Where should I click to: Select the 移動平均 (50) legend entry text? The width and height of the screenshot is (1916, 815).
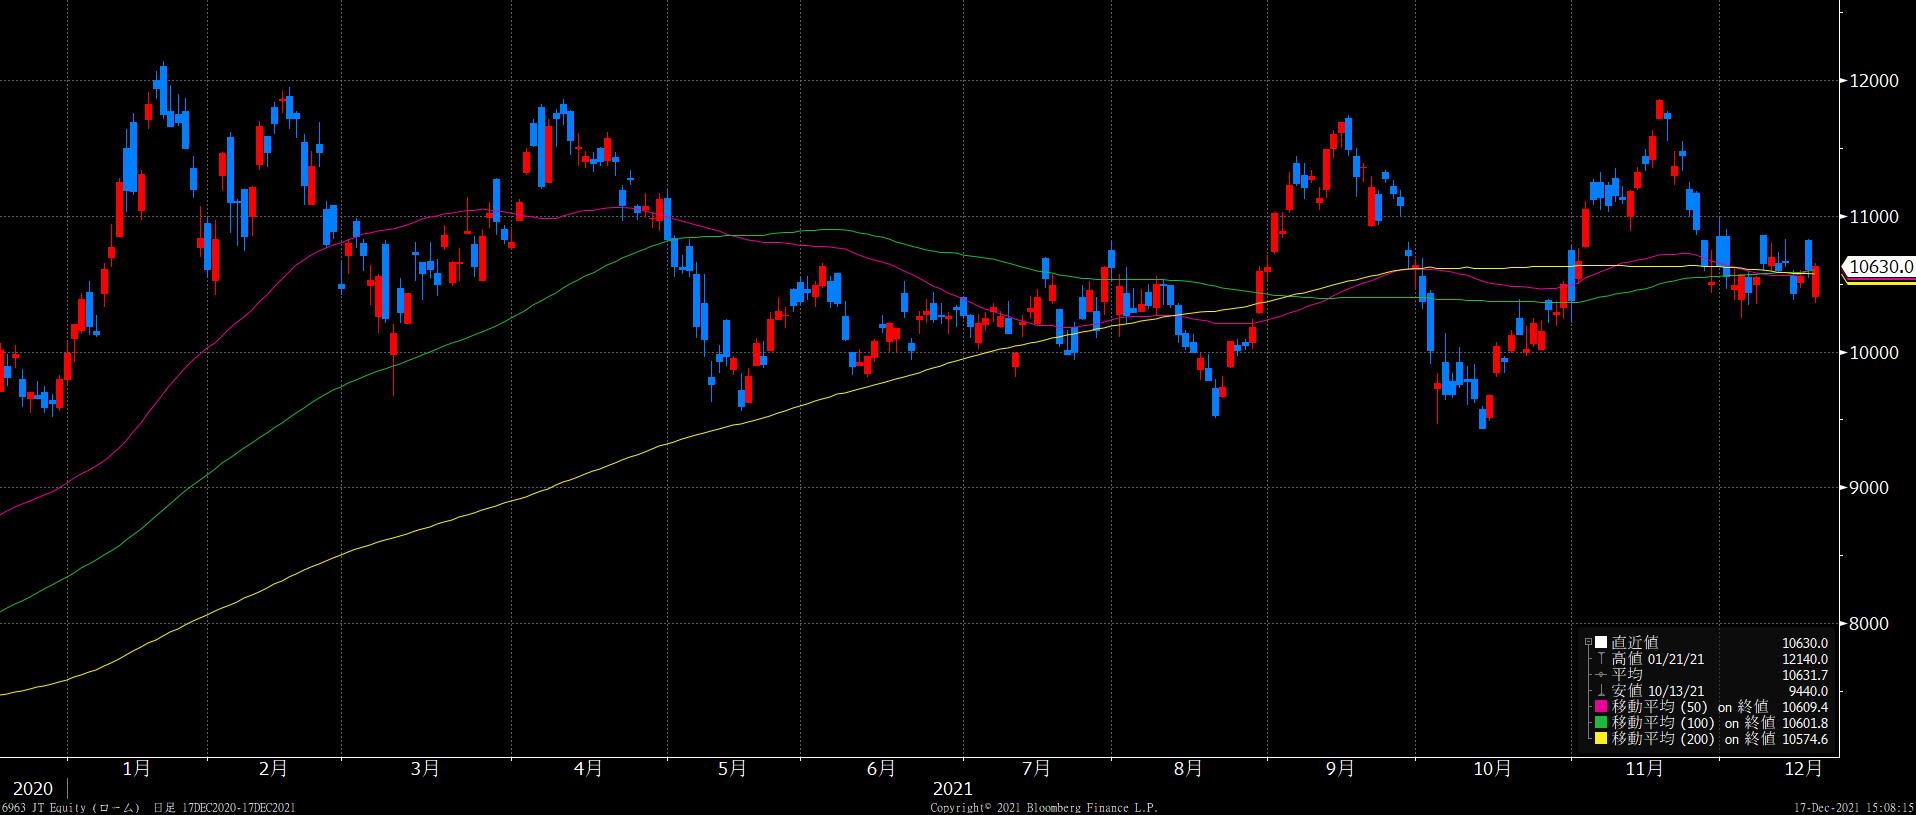(x=1660, y=707)
